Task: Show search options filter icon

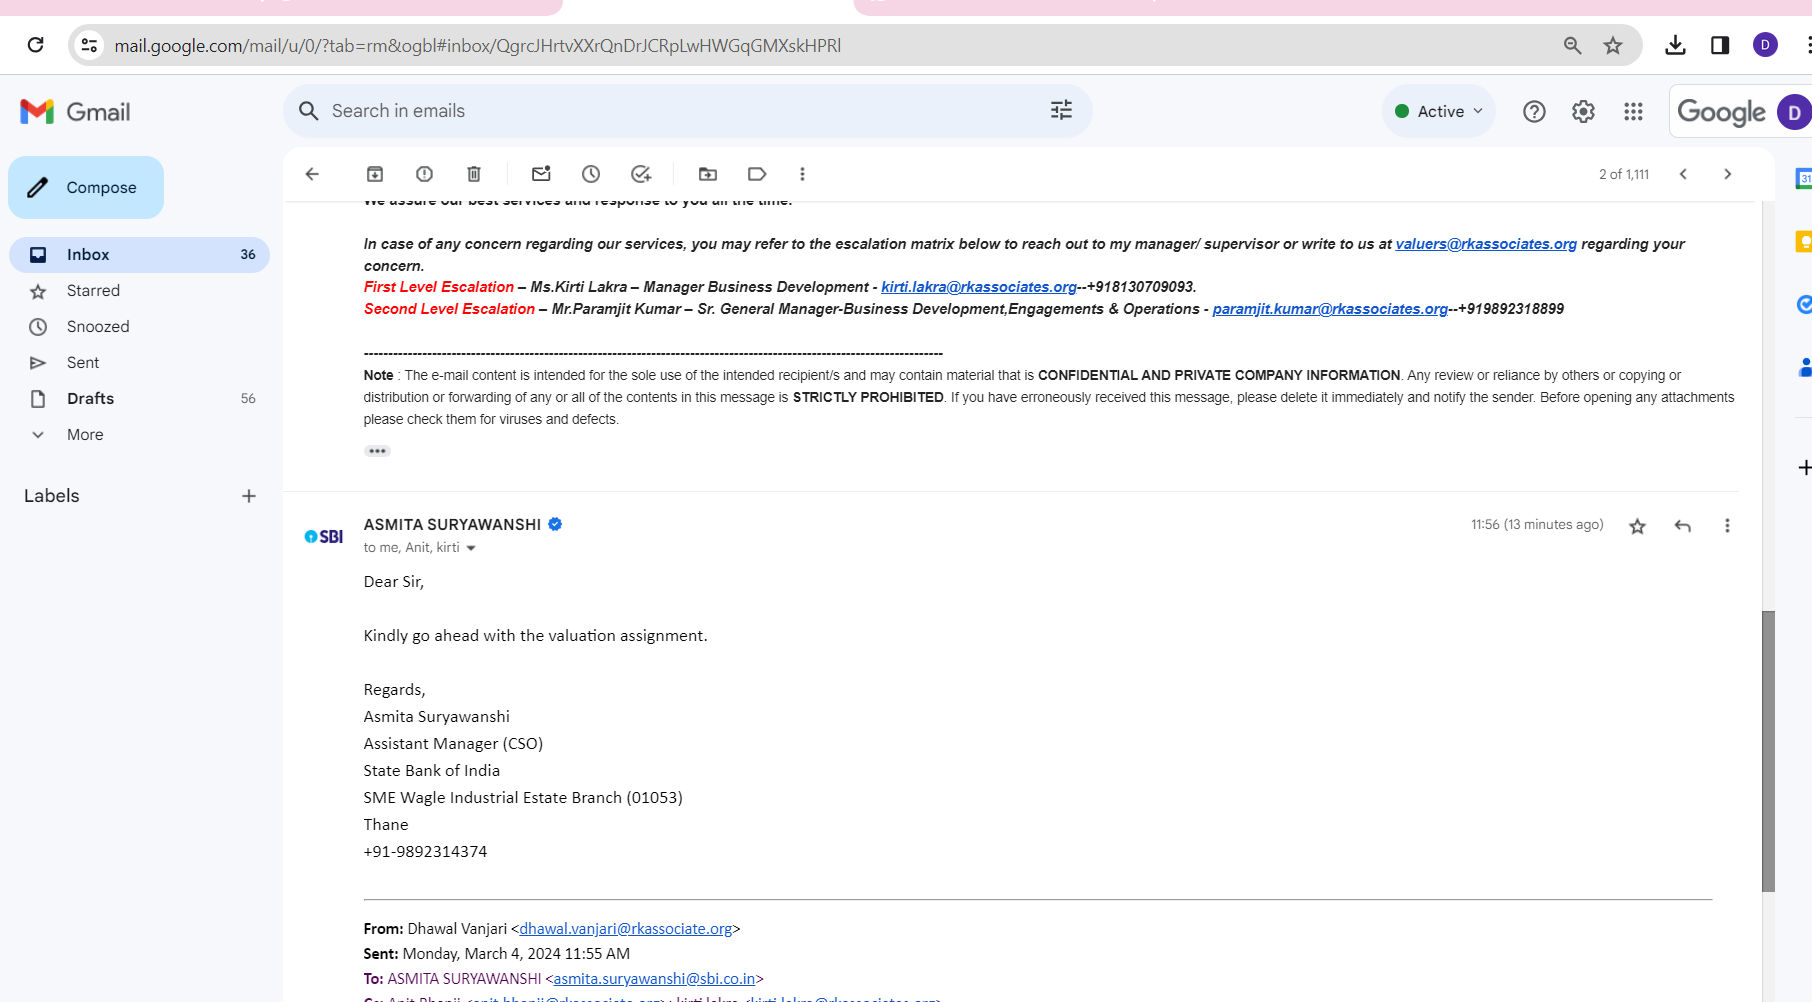Action: [x=1061, y=110]
